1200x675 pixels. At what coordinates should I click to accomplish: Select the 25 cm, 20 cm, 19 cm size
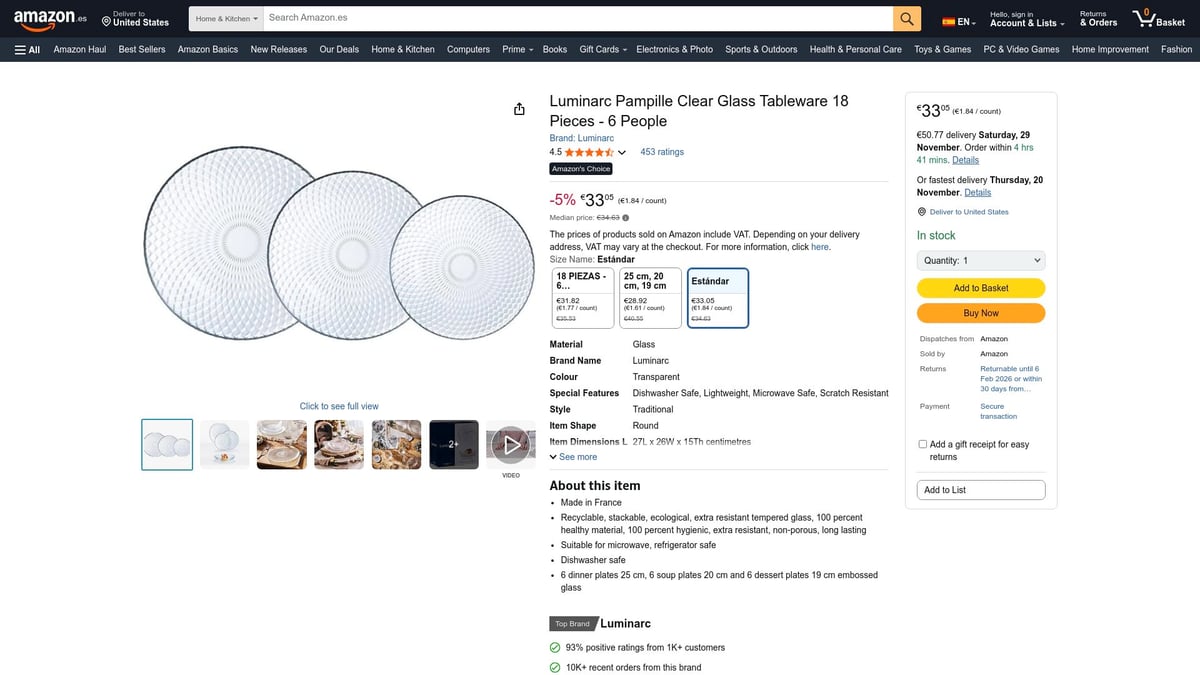coord(650,296)
